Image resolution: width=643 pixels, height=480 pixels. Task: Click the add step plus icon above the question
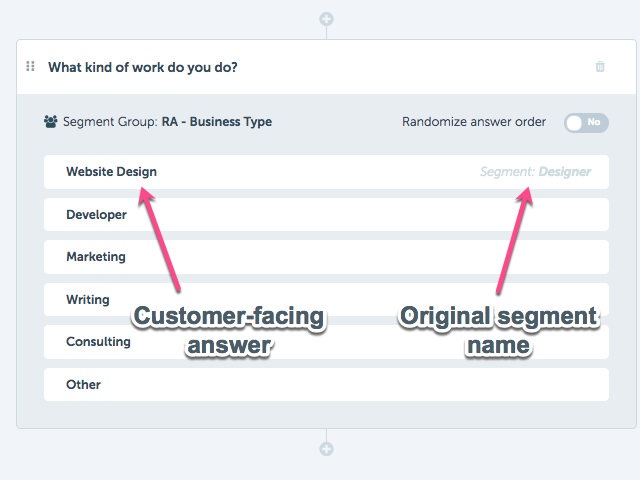pos(326,19)
